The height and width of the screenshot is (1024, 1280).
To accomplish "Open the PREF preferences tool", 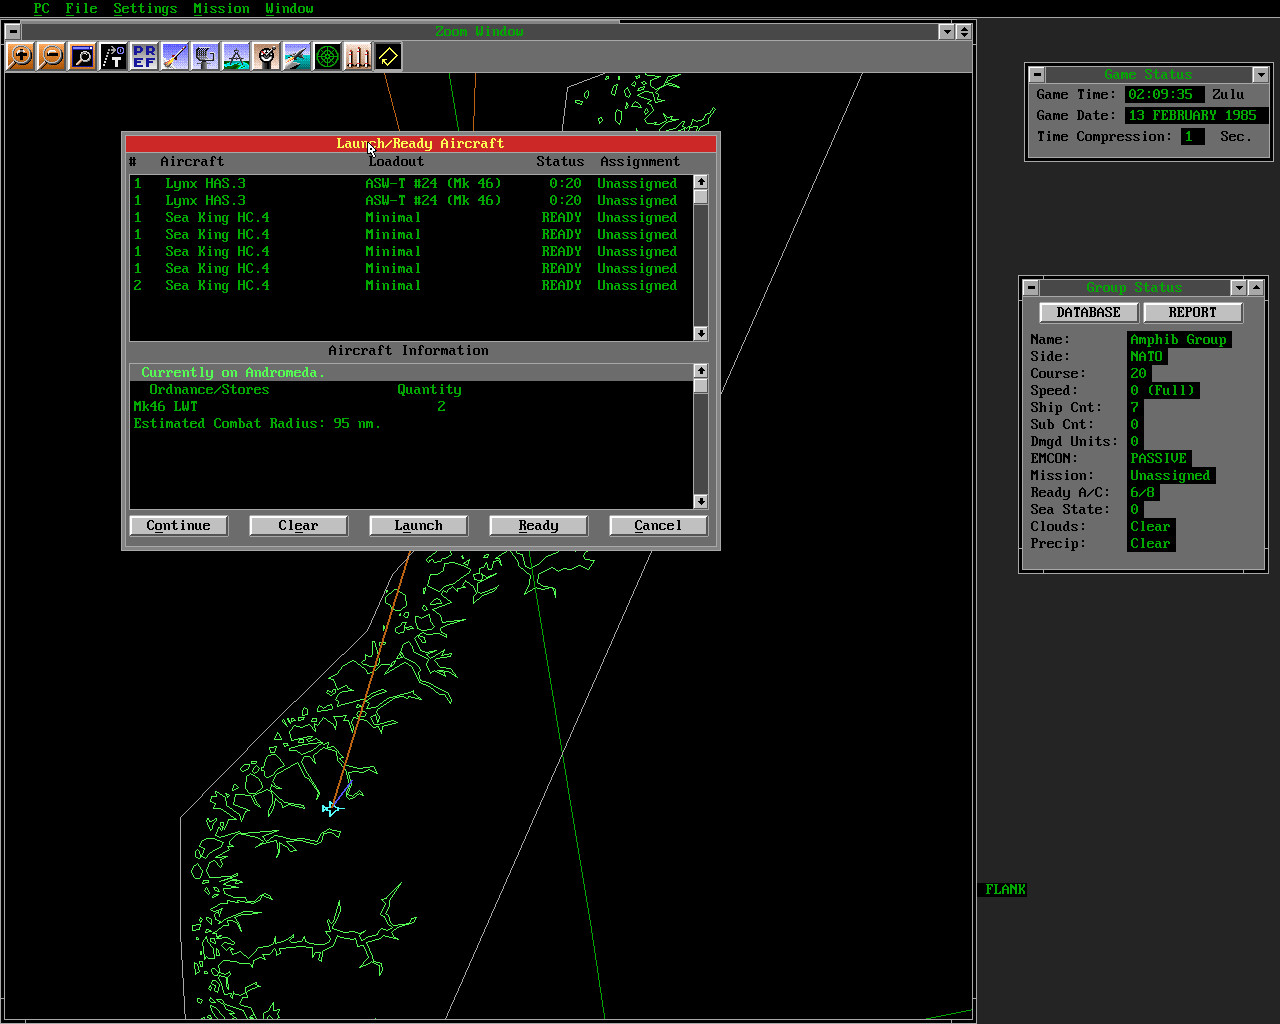I will [144, 57].
